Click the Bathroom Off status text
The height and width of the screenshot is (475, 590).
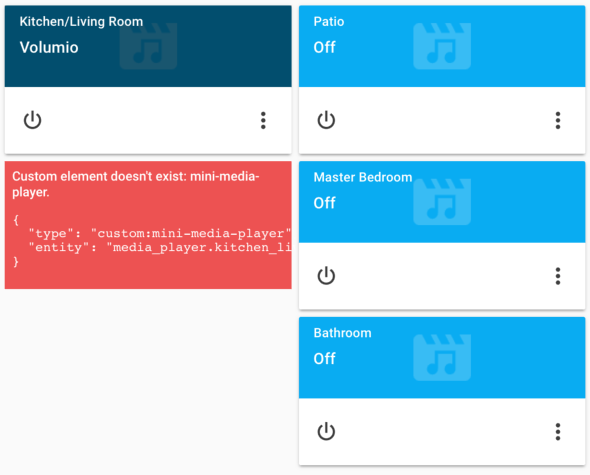point(324,359)
